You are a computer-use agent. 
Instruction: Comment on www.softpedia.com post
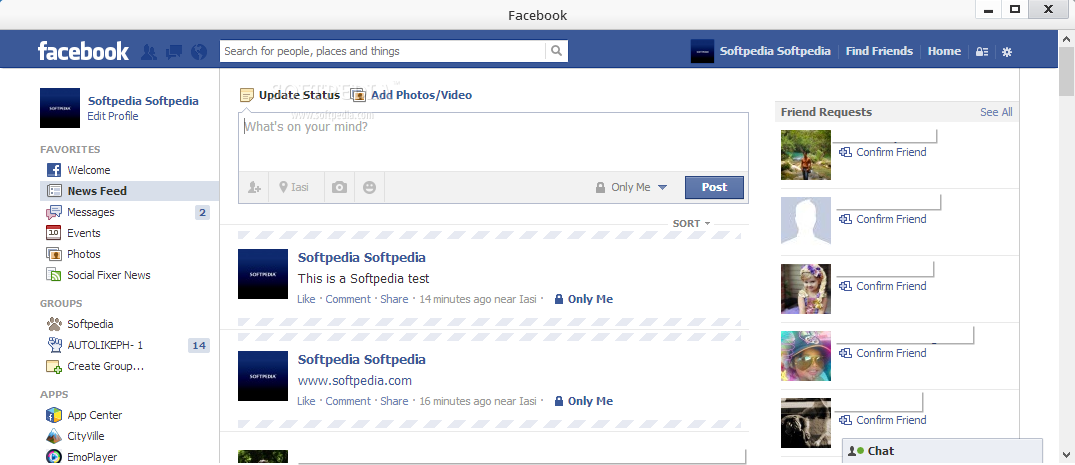(x=348, y=401)
